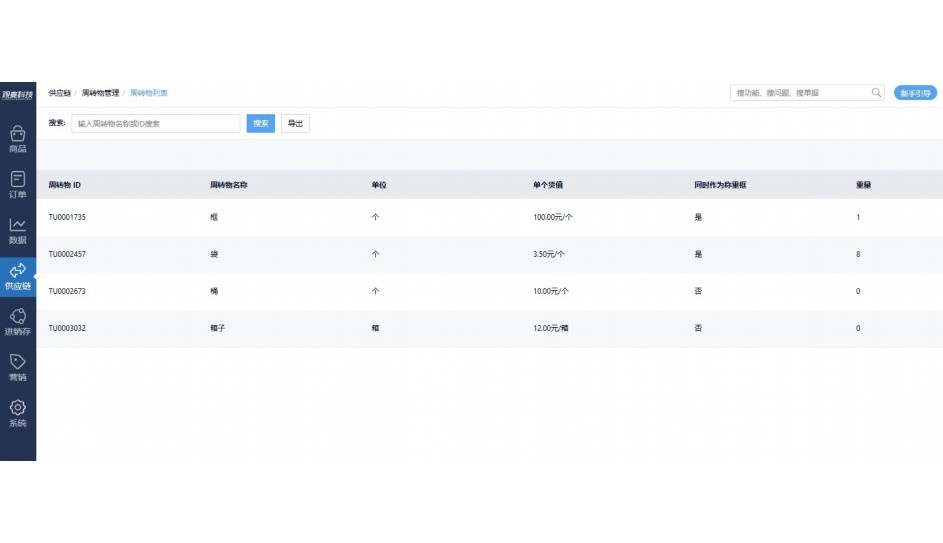Screen dimensions: 943x543
Task: Select the row with ID TU0003032
Action: [x=68, y=328]
